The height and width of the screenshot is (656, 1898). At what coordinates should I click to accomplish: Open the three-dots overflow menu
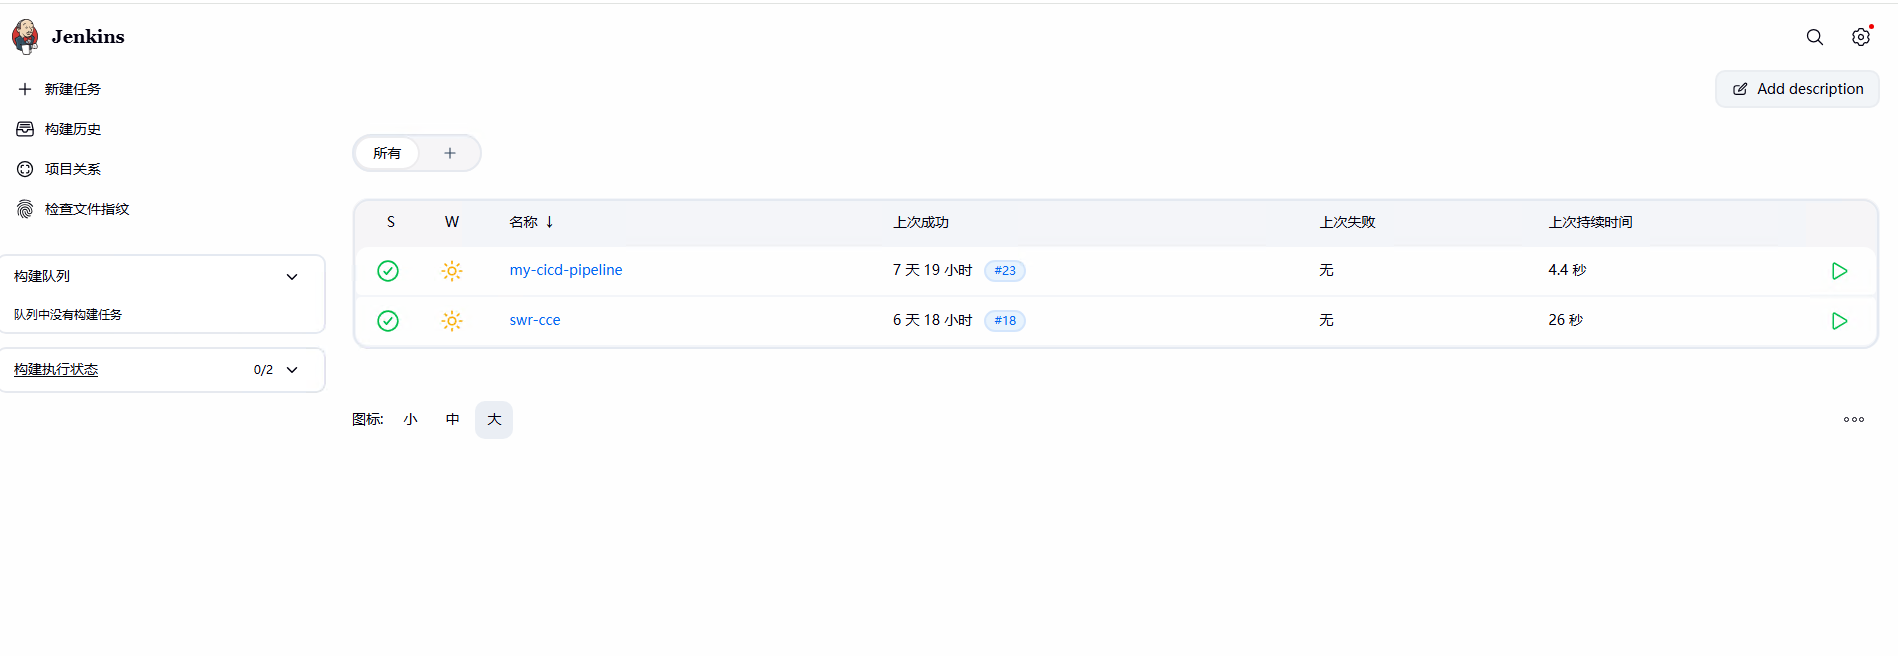pos(1854,420)
